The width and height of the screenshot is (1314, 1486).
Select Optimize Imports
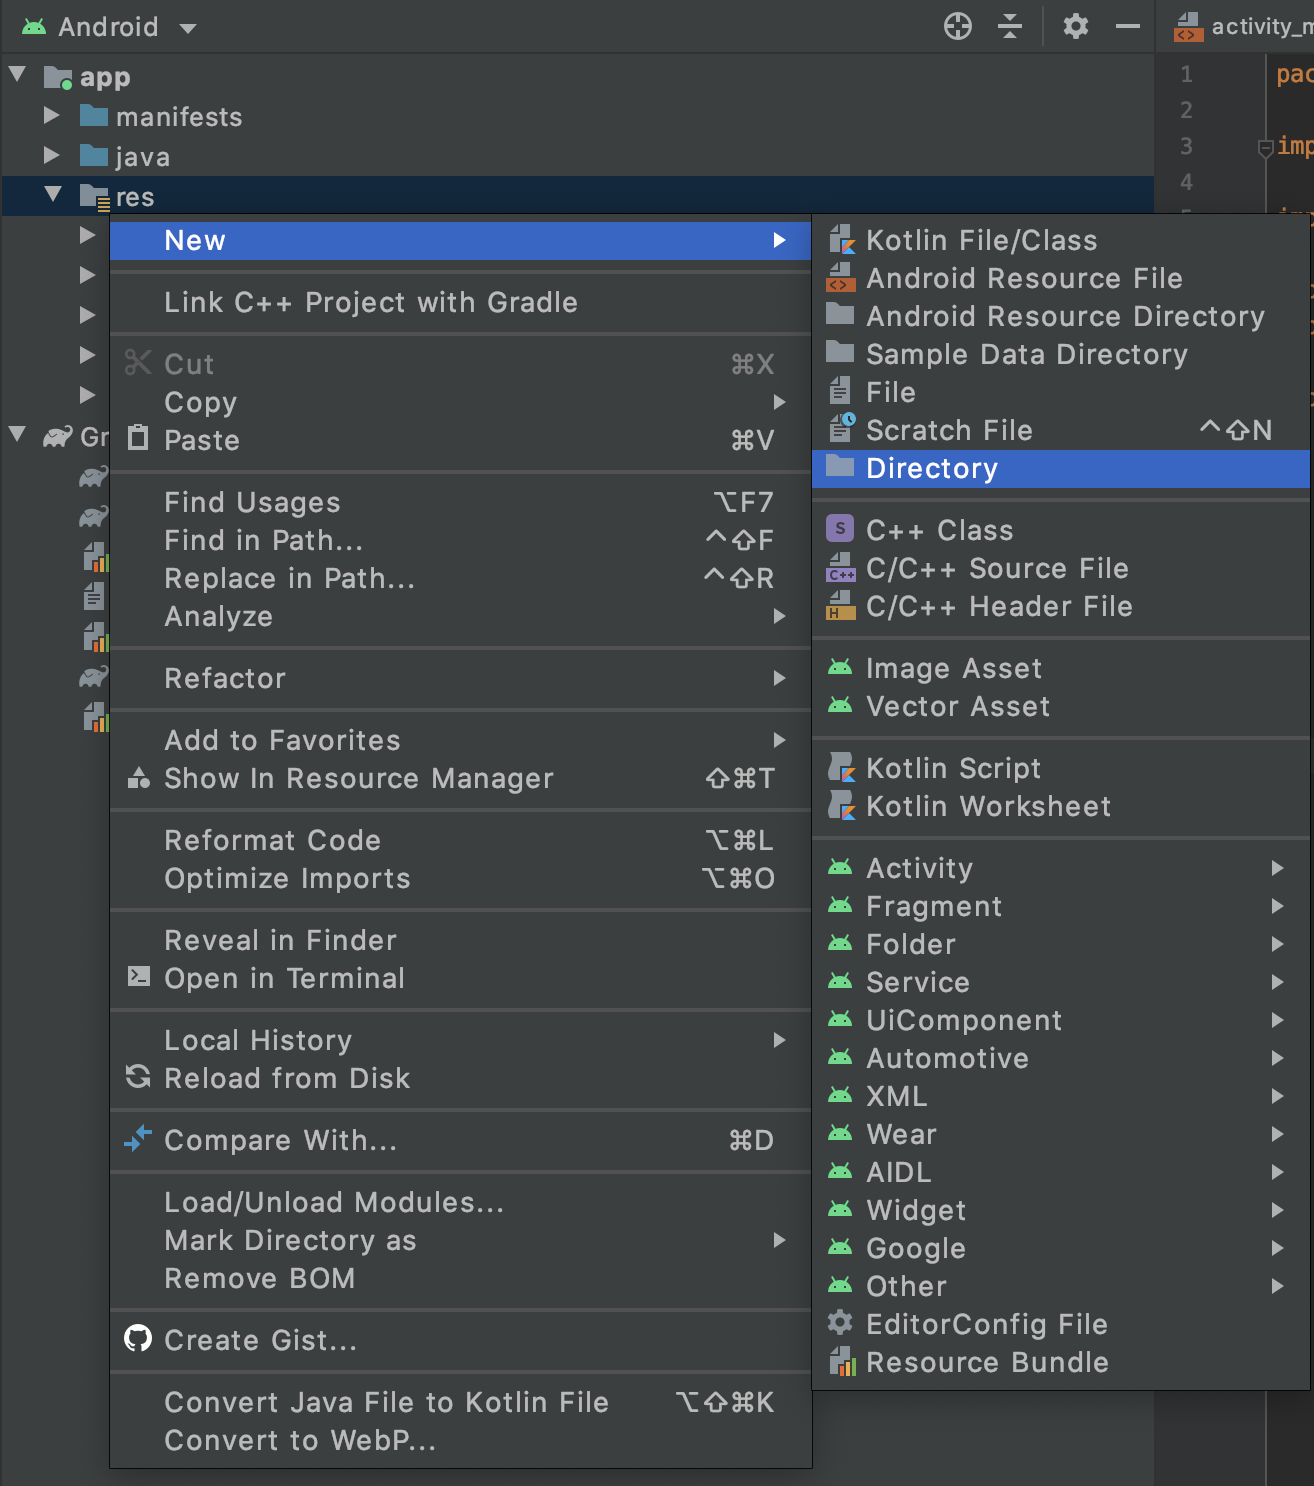(460, 879)
